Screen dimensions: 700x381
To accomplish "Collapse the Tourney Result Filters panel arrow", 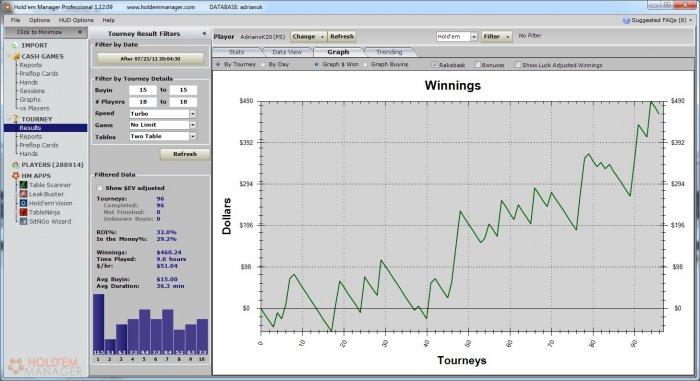I will [x=204, y=33].
